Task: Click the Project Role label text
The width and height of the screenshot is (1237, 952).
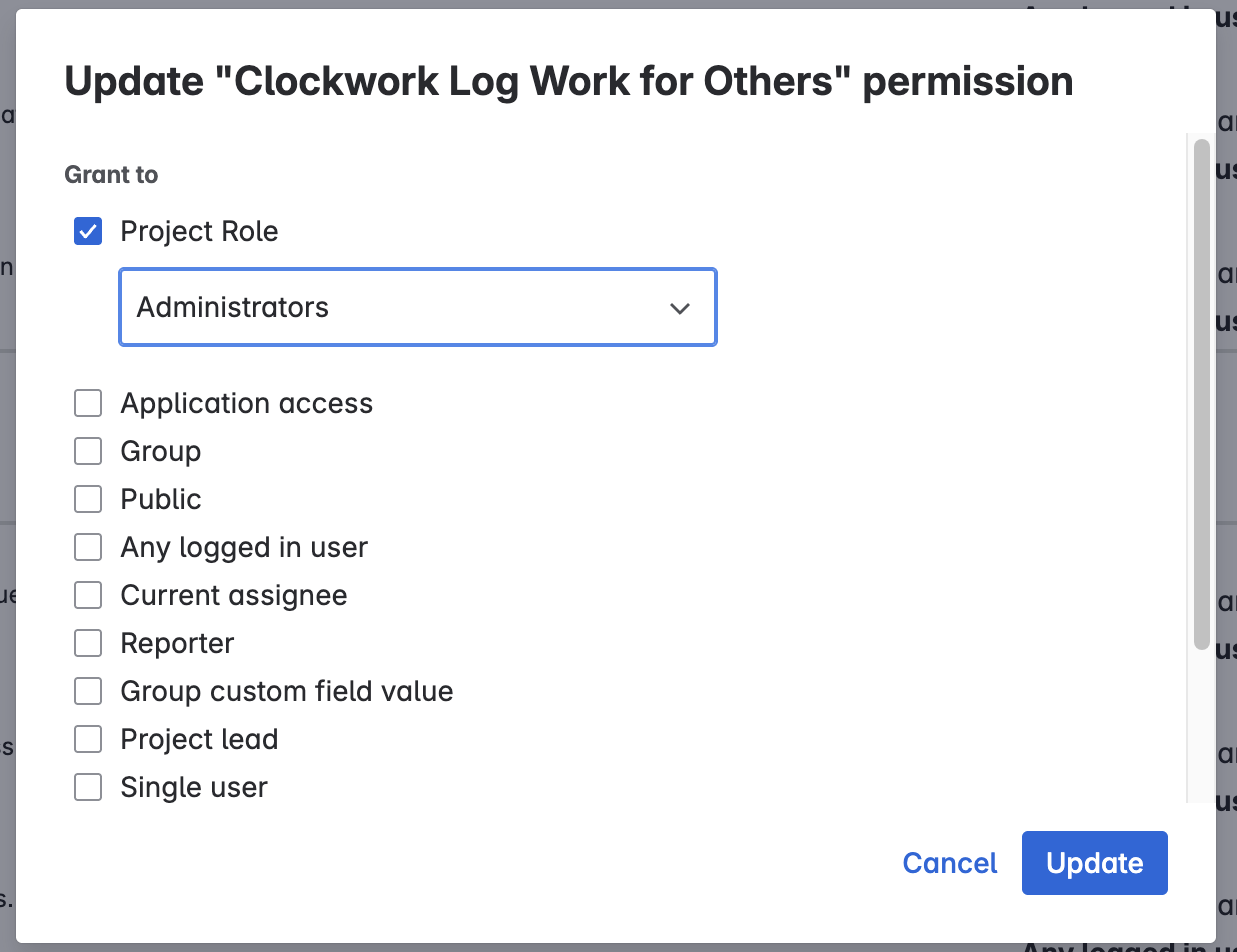Action: coord(199,232)
